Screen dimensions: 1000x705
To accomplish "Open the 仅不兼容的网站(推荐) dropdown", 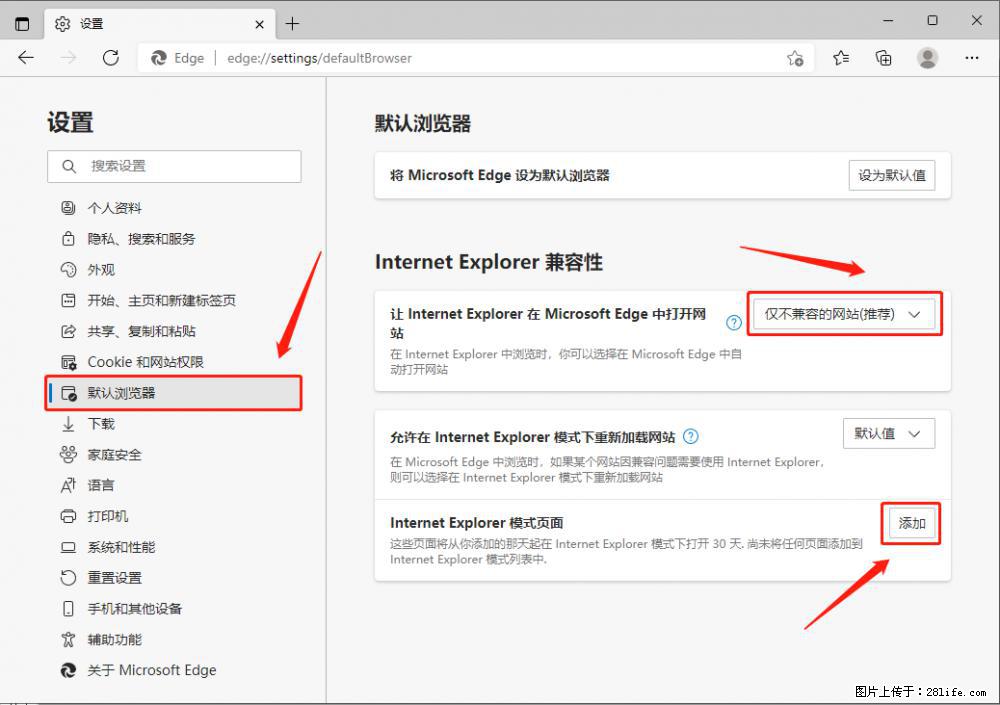I will (843, 313).
